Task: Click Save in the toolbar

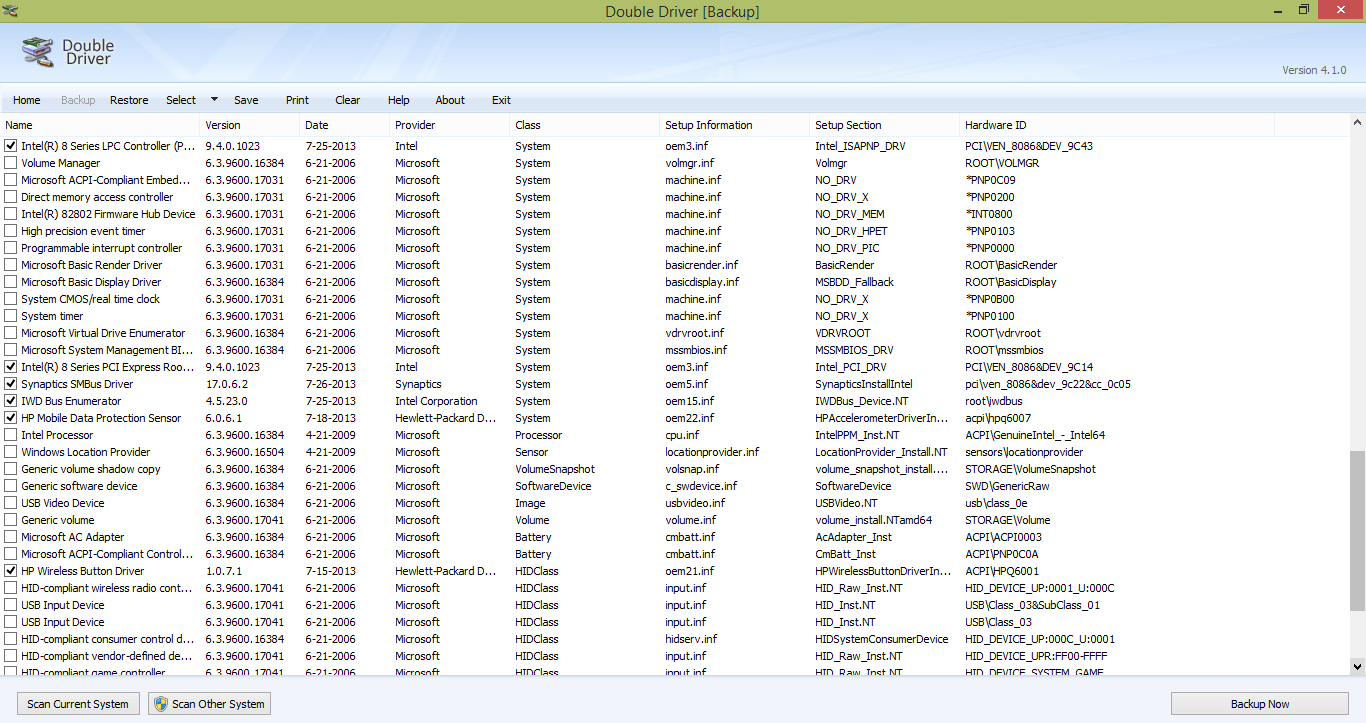Action: tap(246, 100)
